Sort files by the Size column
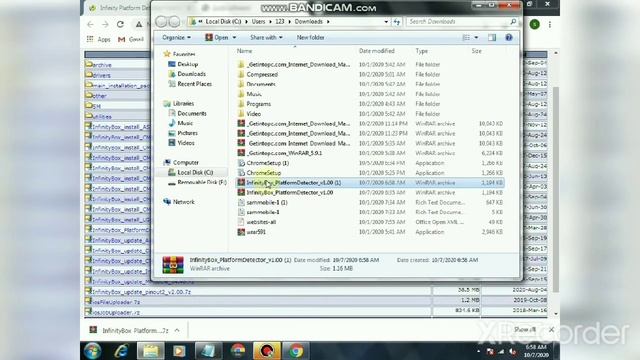This screenshot has width=640, height=360. (x=476, y=51)
